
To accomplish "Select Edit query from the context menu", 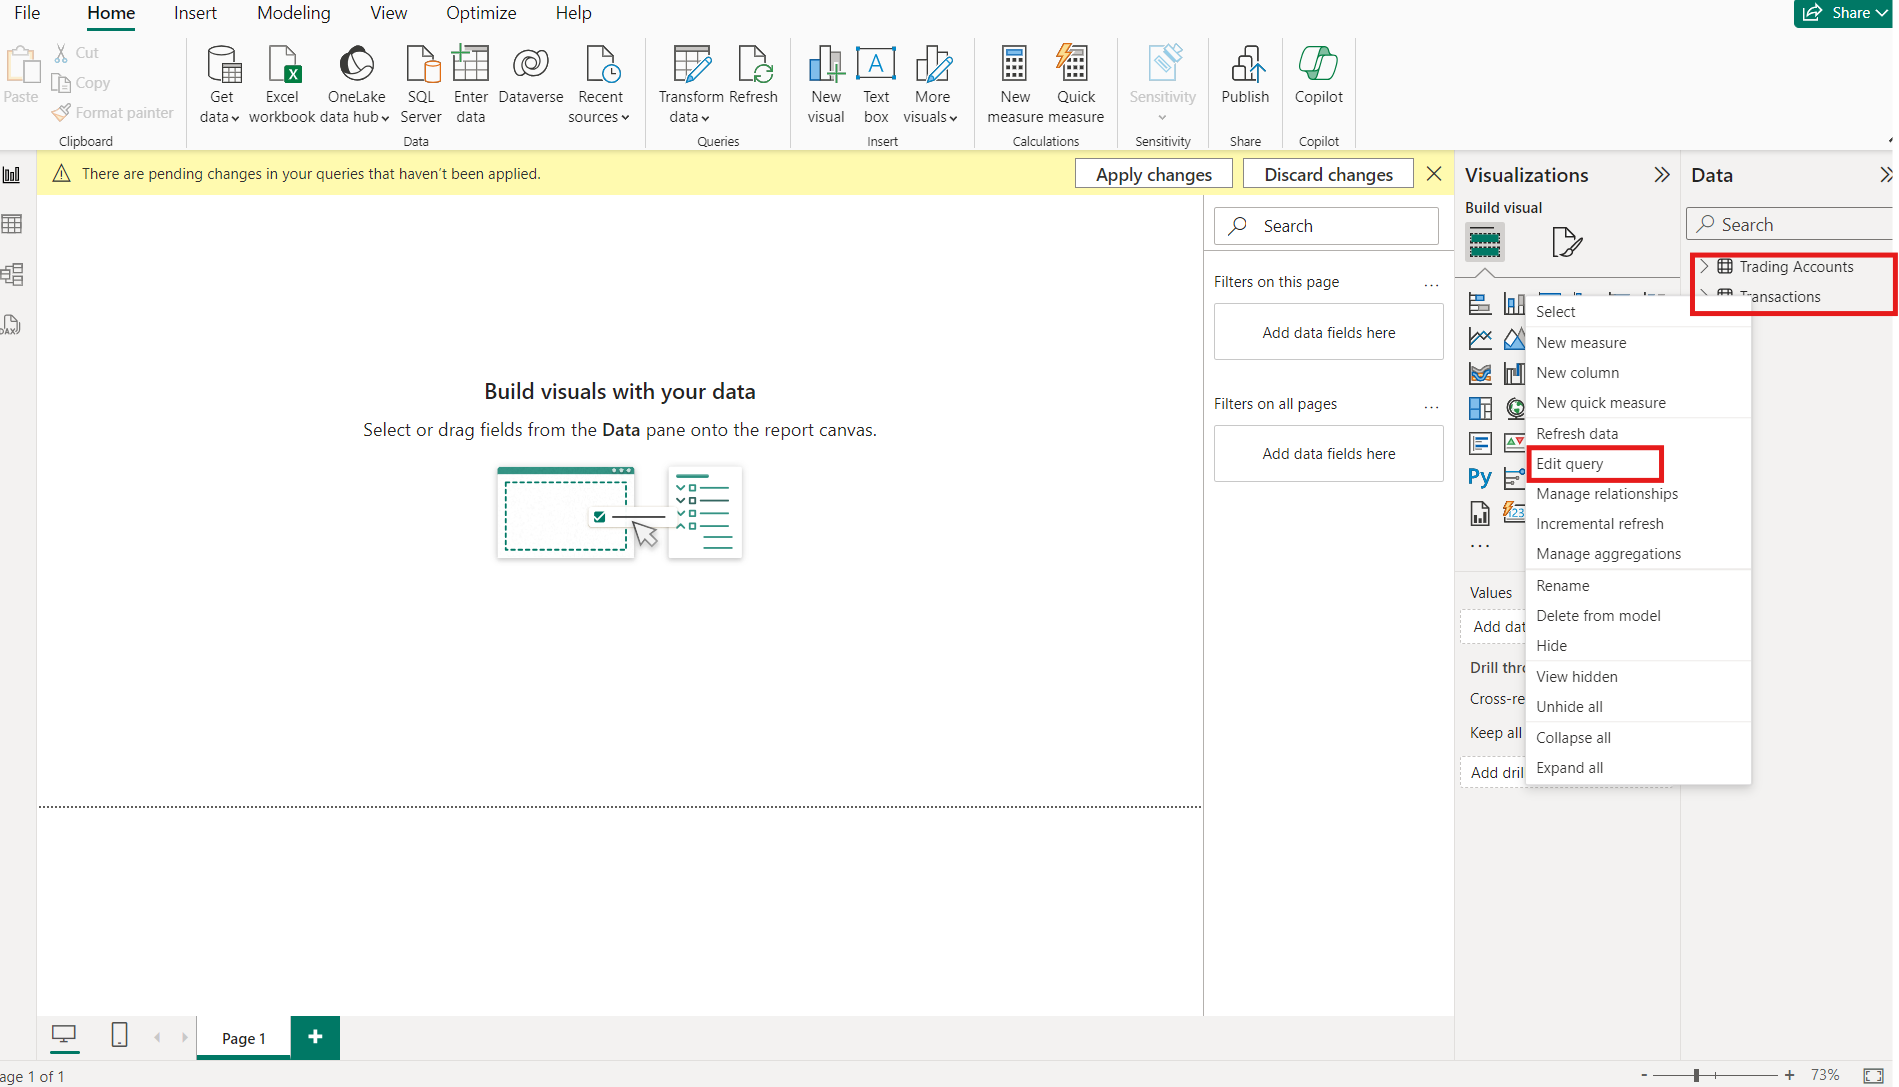I will [x=1570, y=463].
